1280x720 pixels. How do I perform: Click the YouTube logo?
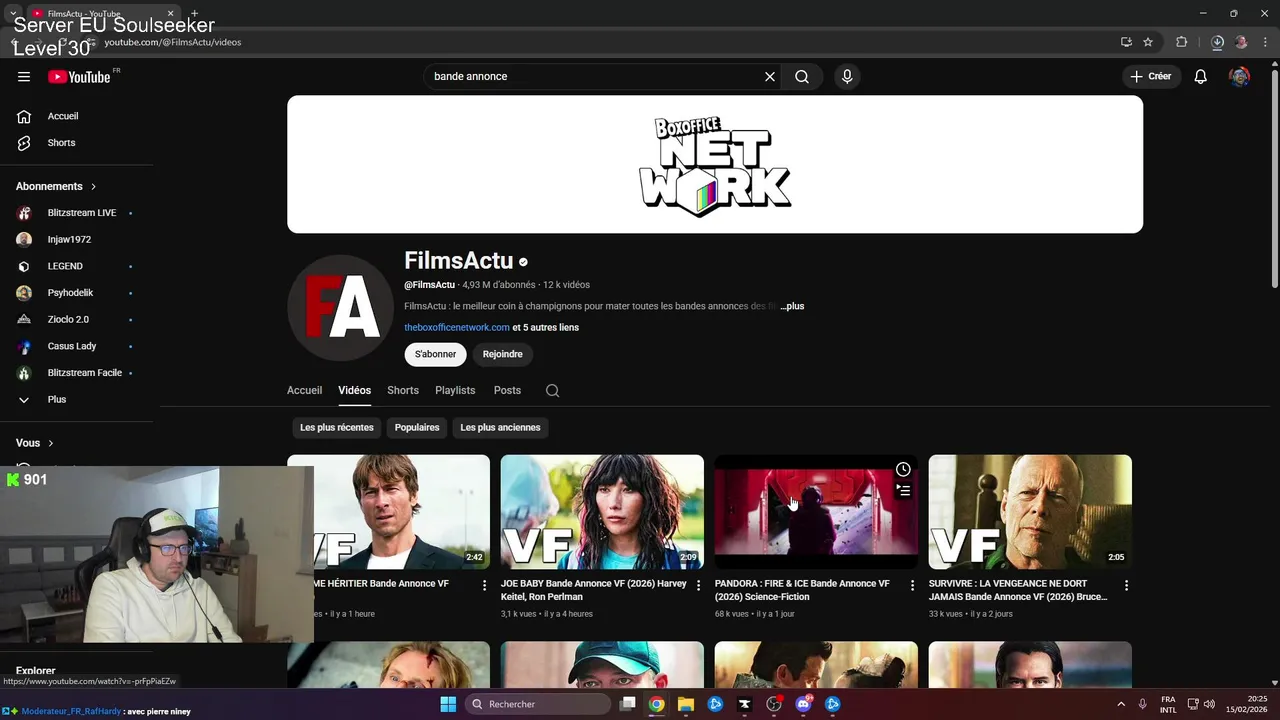(79, 77)
